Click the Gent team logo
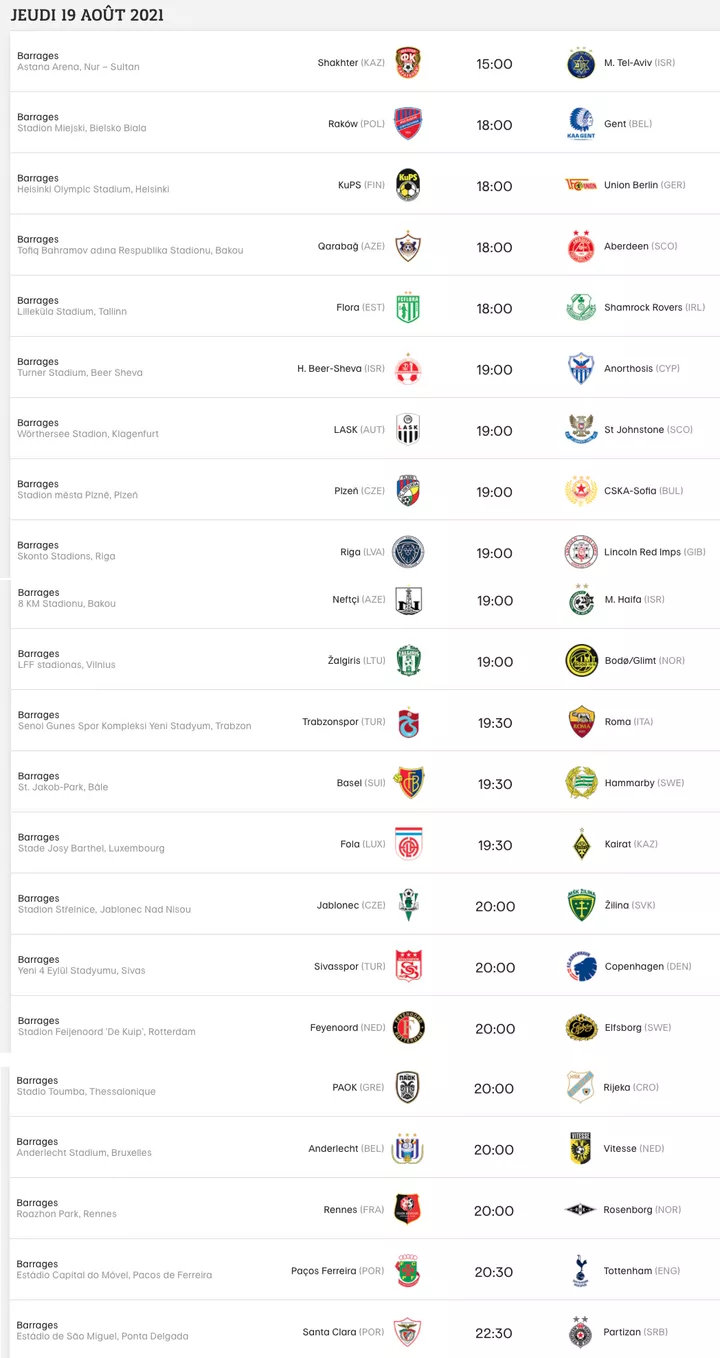Image resolution: width=720 pixels, height=1358 pixels. (581, 124)
